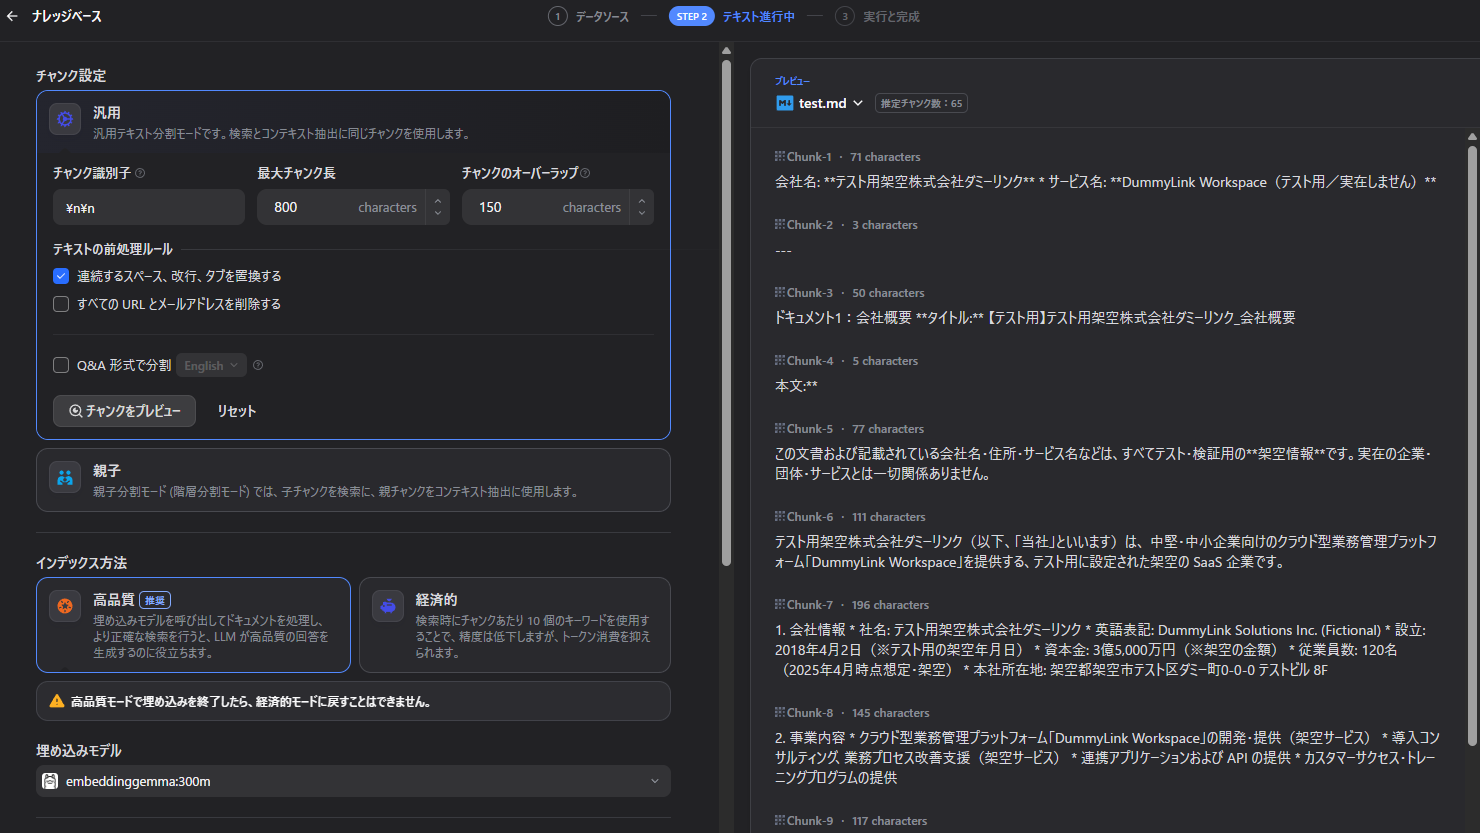Uncheck 連続するスペース、改行、タブを置換する
The height and width of the screenshot is (833, 1480).
click(x=60, y=275)
